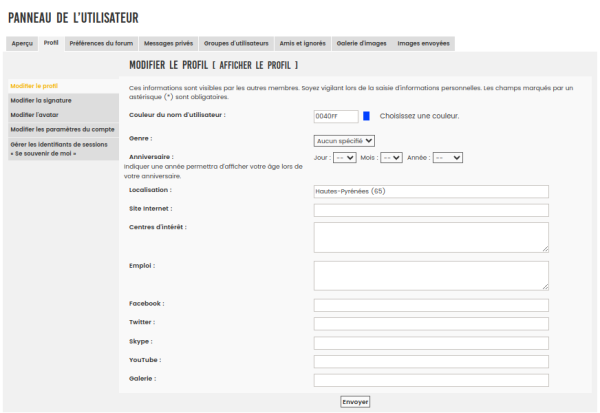
Task: Expand the birthday Jour dropdown
Action: pyautogui.click(x=344, y=158)
